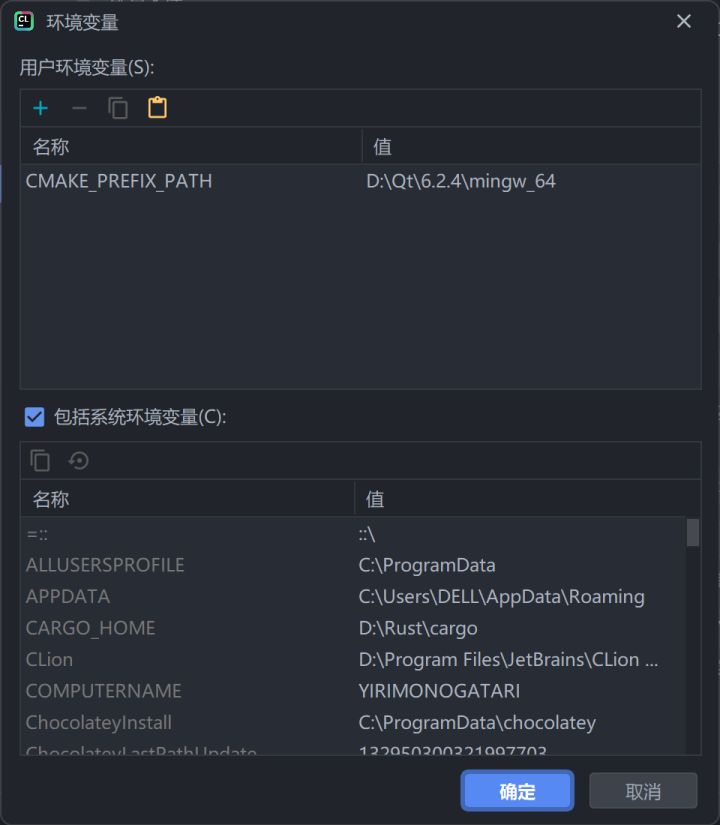Image resolution: width=720 pixels, height=825 pixels.
Task: Select the CARGO_HOME system variable row
Action: pyautogui.click(x=91, y=628)
